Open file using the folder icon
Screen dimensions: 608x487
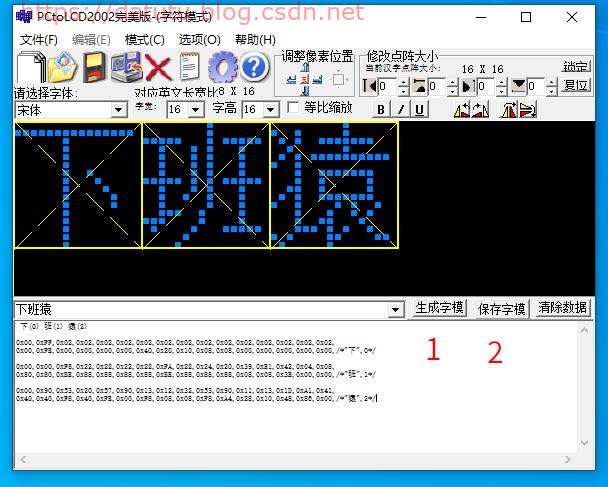(63, 68)
